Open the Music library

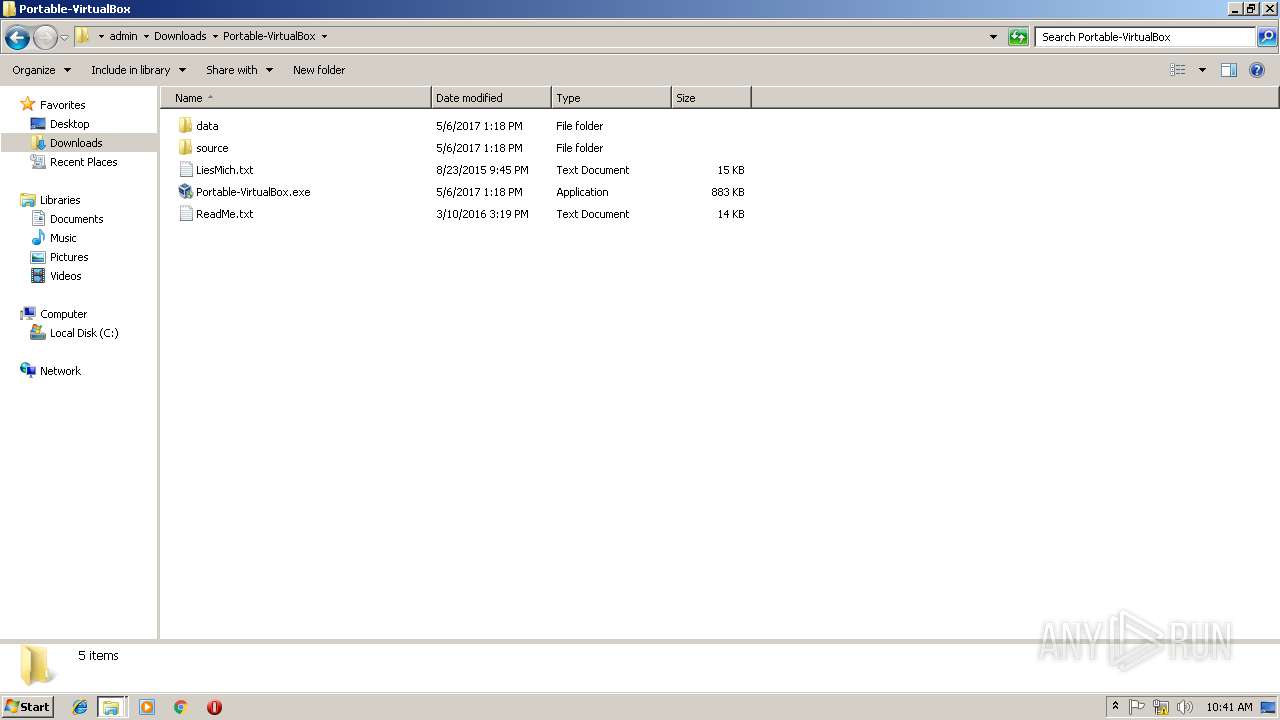coord(63,238)
